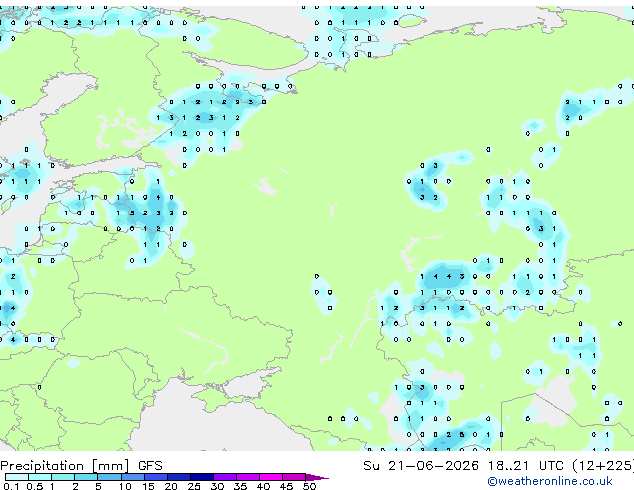The width and height of the screenshot is (634, 490).
Task: Pick the 1–2 mm legend swatch
Action: (63, 477)
